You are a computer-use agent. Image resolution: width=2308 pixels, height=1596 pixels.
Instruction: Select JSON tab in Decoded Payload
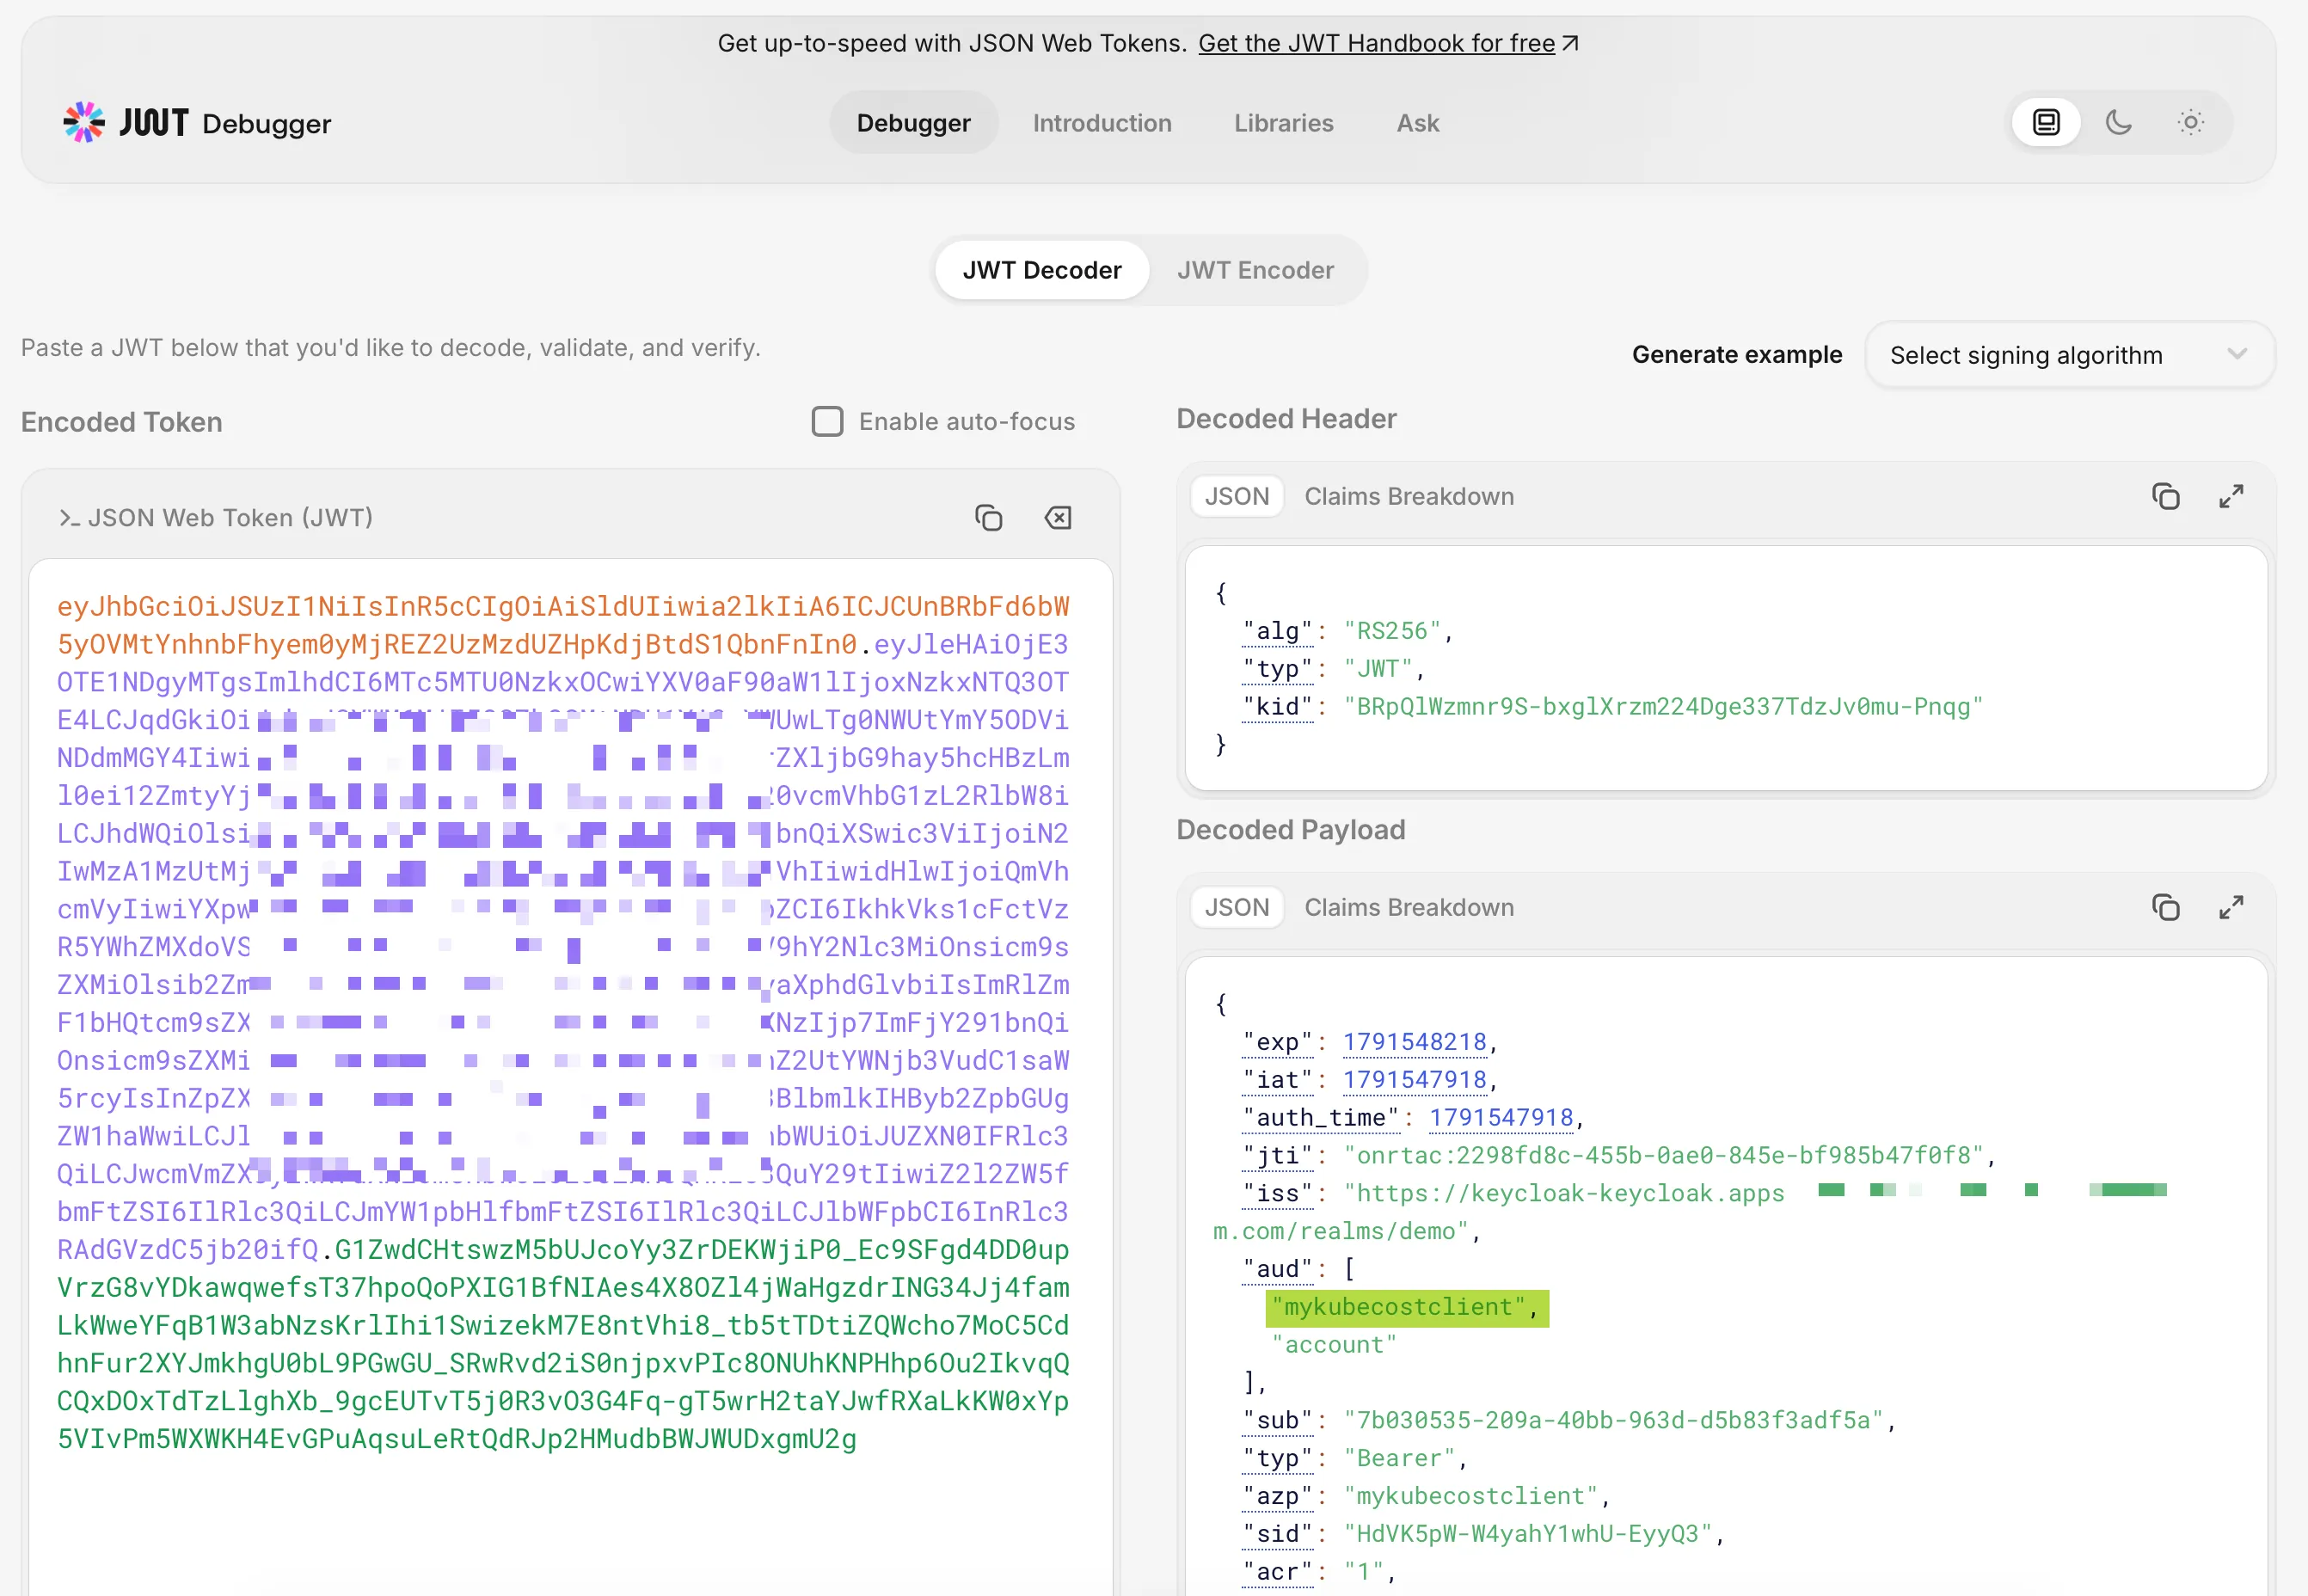(1236, 907)
